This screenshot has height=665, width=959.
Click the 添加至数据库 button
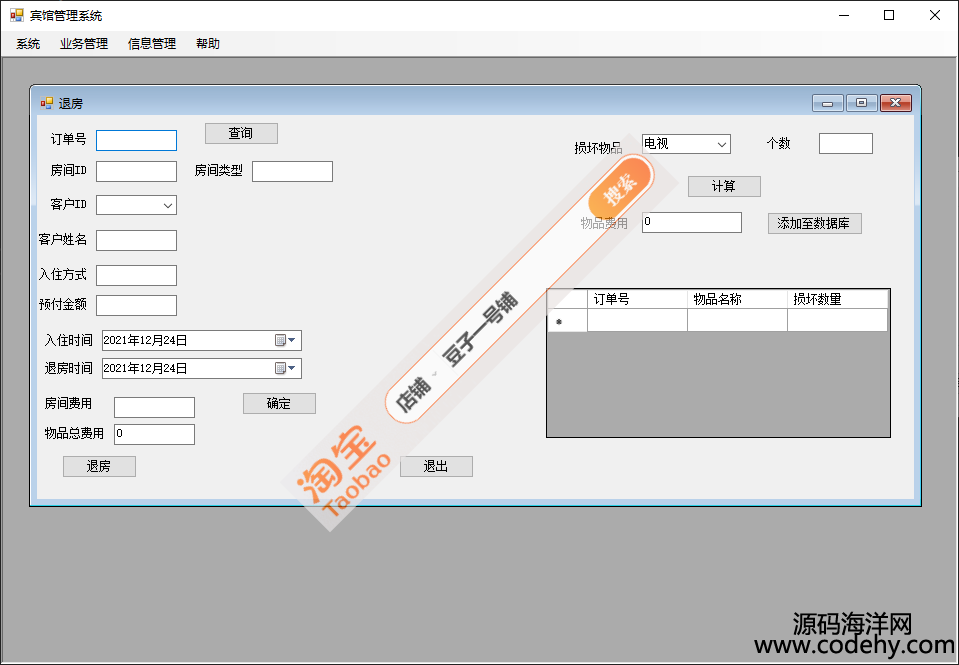815,223
